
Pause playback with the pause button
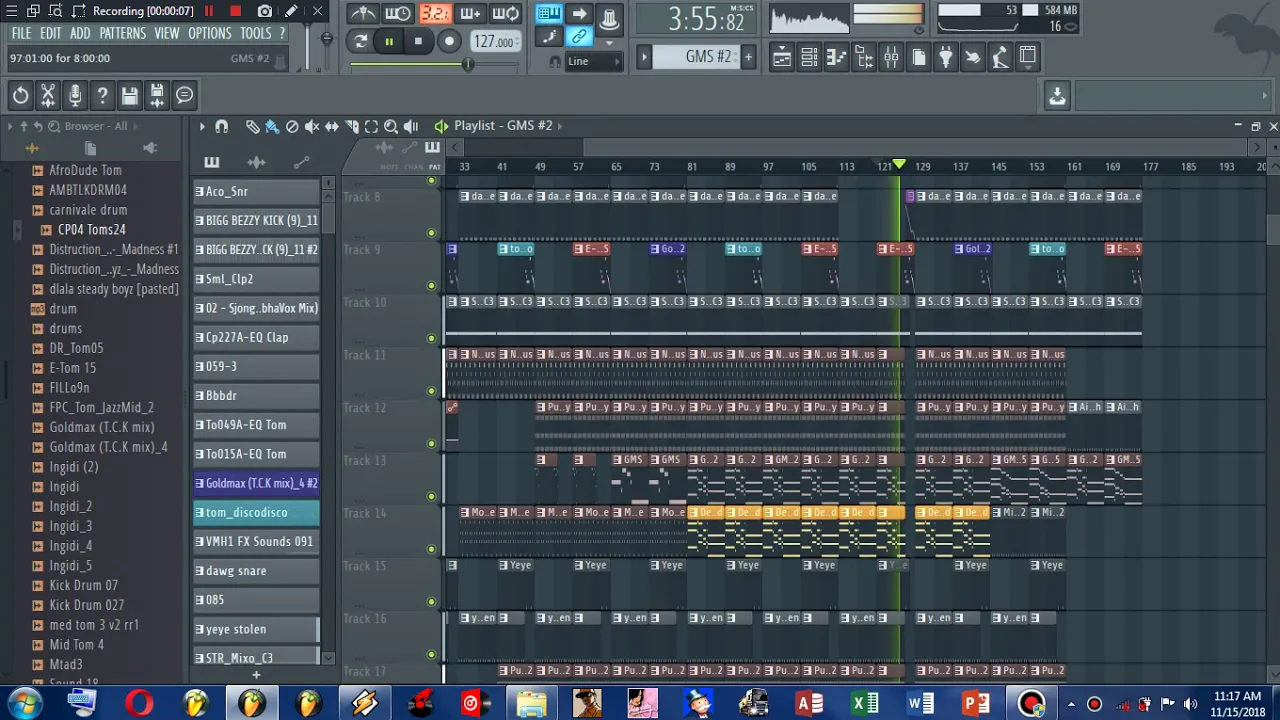(389, 41)
